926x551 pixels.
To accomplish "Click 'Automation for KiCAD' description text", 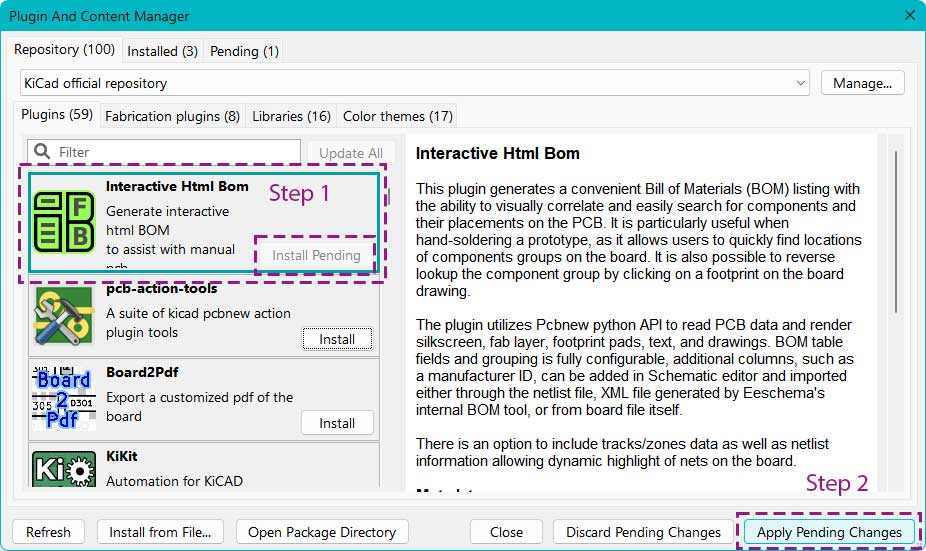I will [174, 481].
